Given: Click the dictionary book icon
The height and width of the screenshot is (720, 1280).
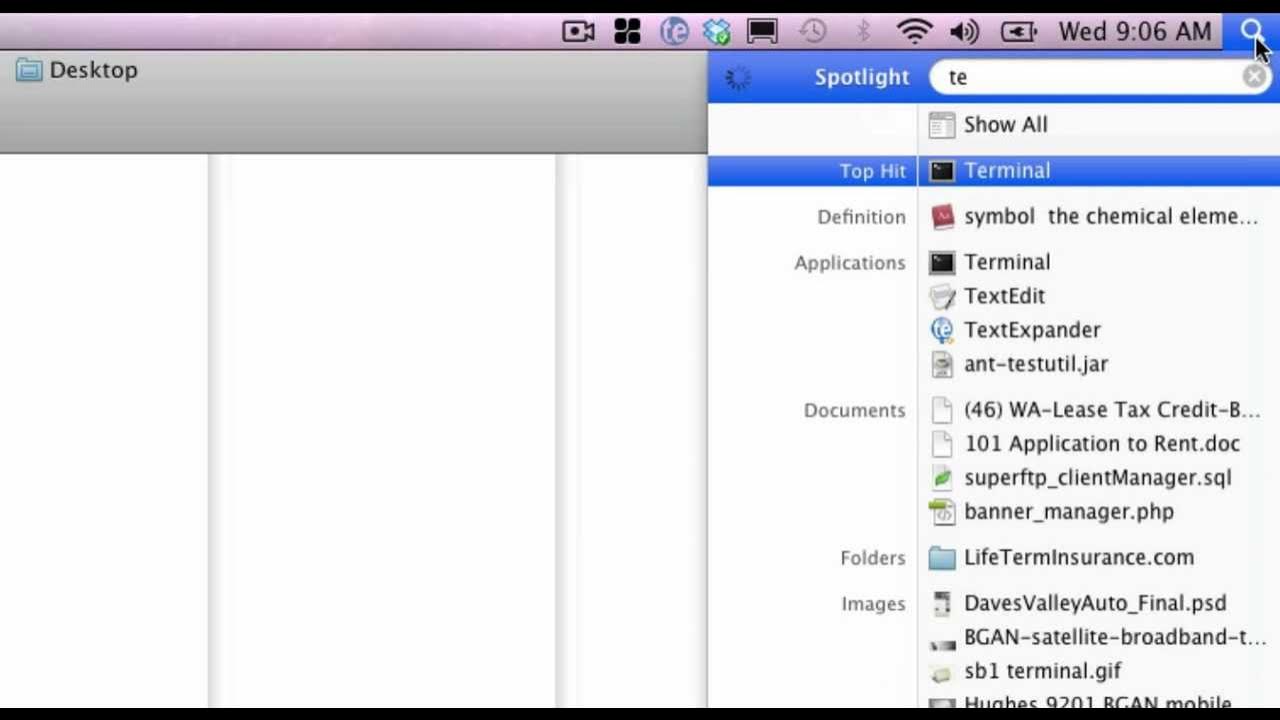Looking at the screenshot, I should click(942, 217).
